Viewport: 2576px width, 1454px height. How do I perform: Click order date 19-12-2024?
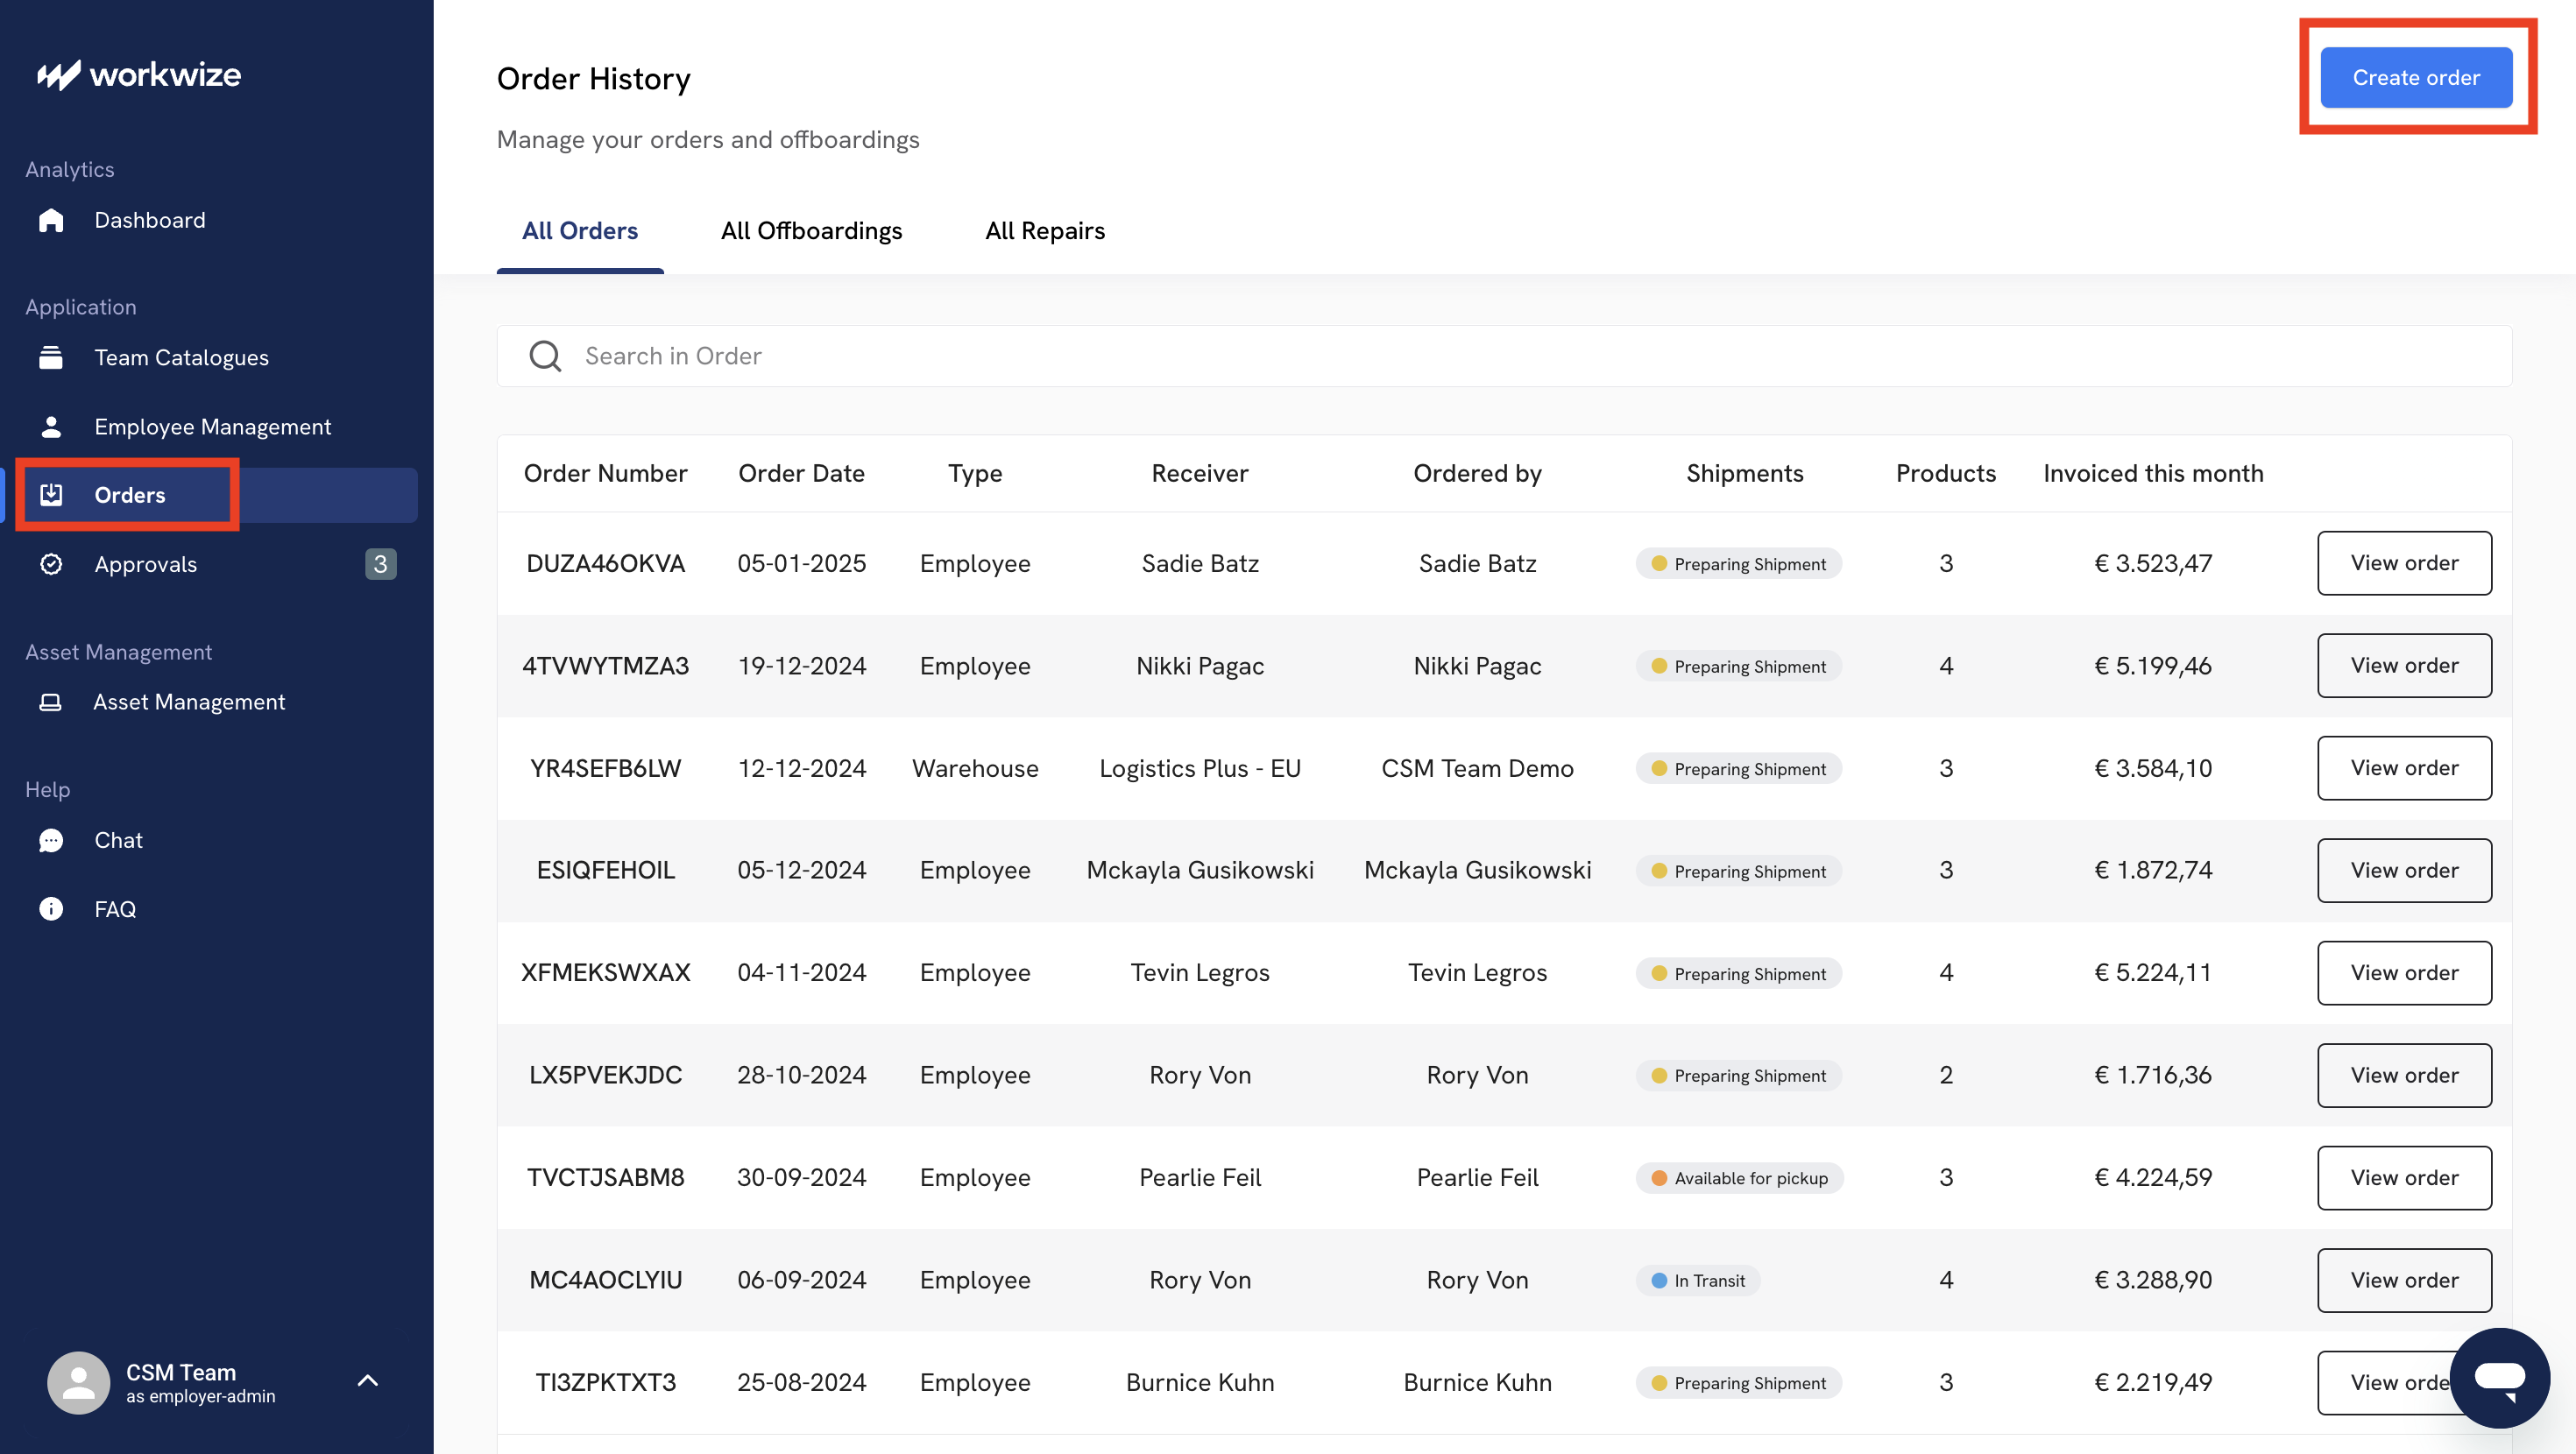coord(801,666)
